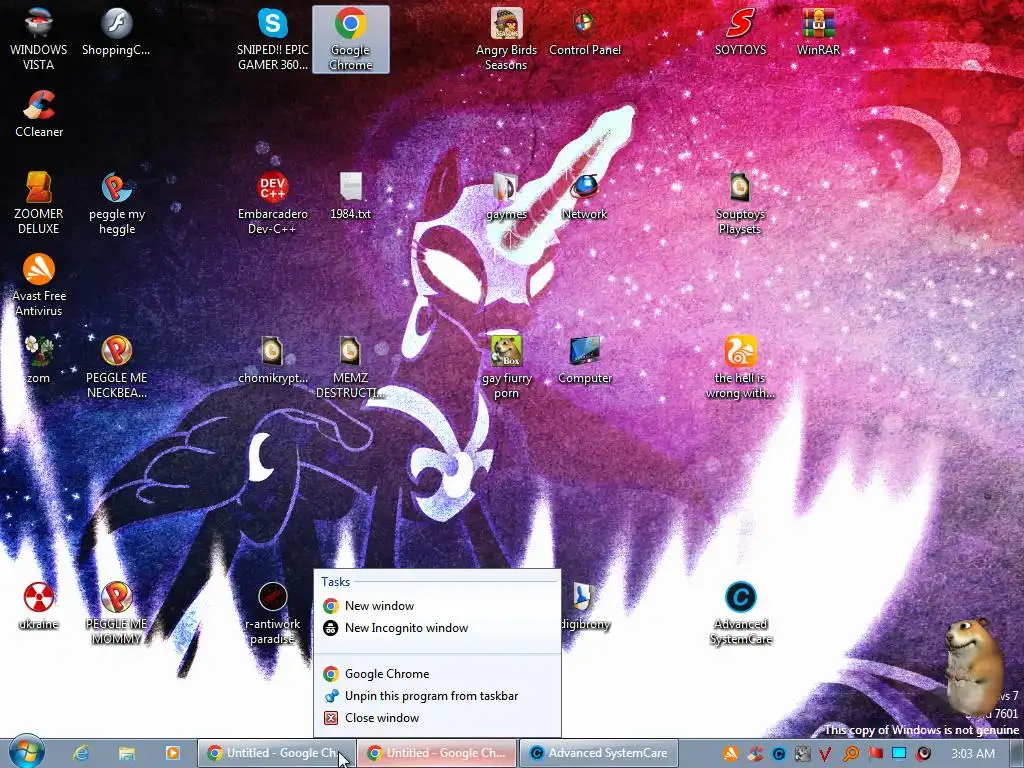Select the Control Panel desktop icon

[584, 33]
